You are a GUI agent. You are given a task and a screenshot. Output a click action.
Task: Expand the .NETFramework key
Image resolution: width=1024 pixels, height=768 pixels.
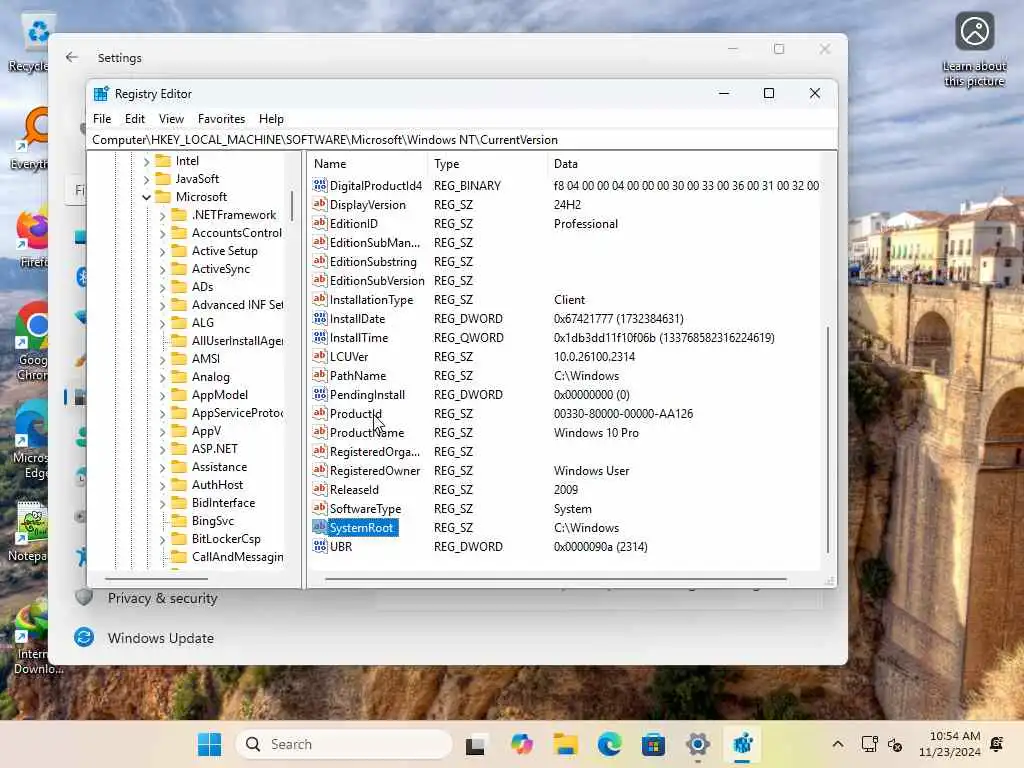163,215
